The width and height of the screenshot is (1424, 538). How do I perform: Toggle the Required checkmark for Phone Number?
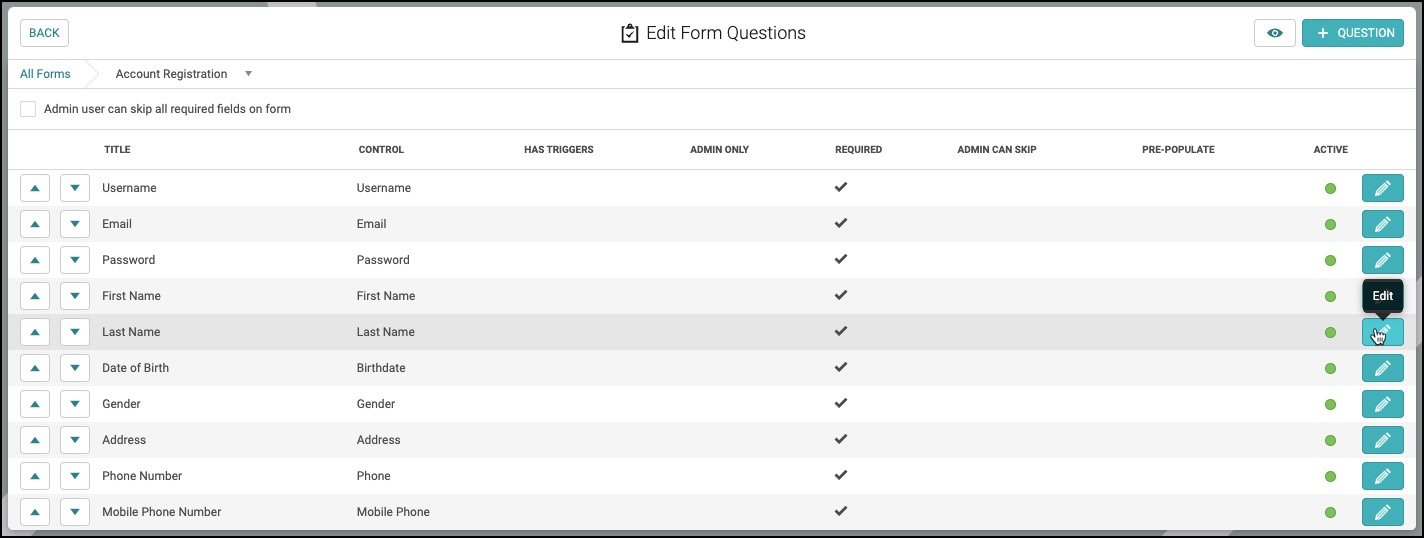841,475
